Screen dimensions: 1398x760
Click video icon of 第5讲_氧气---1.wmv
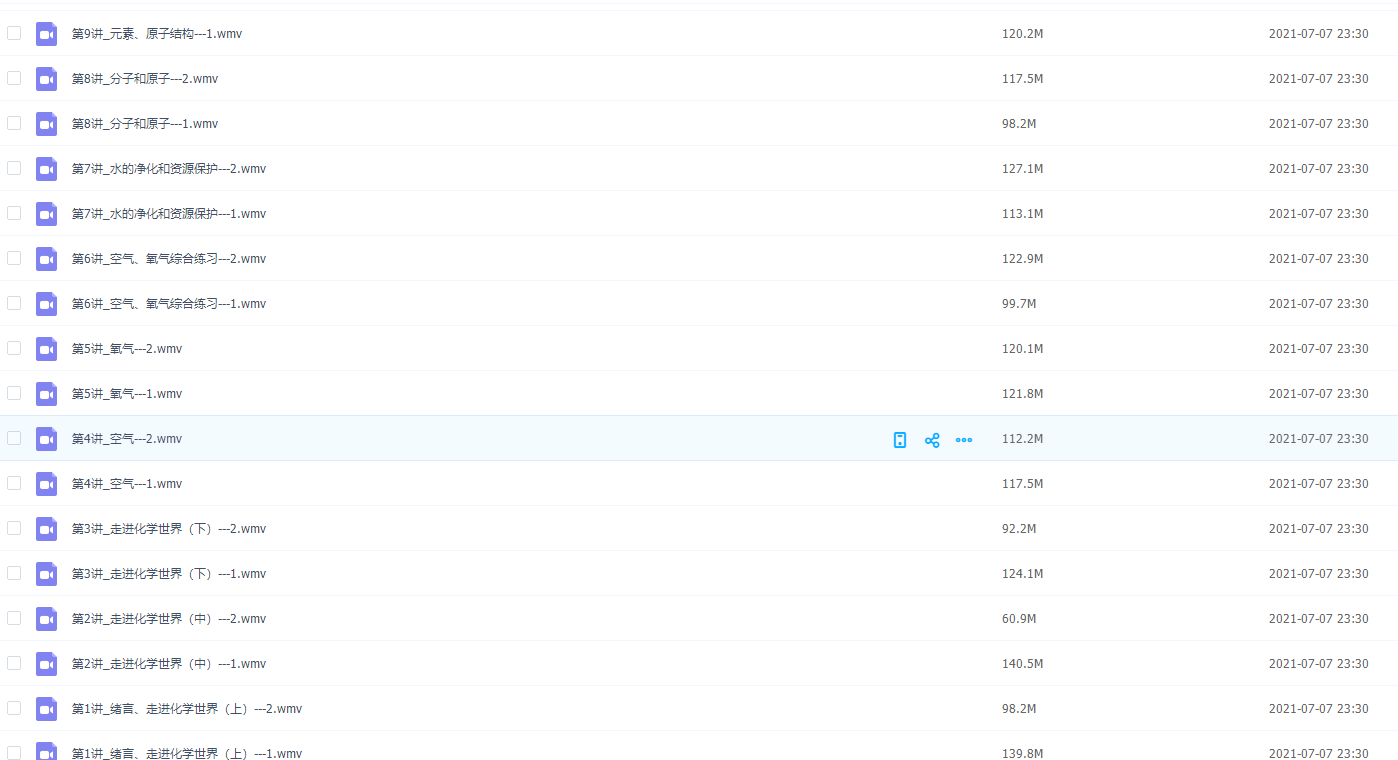pos(47,394)
